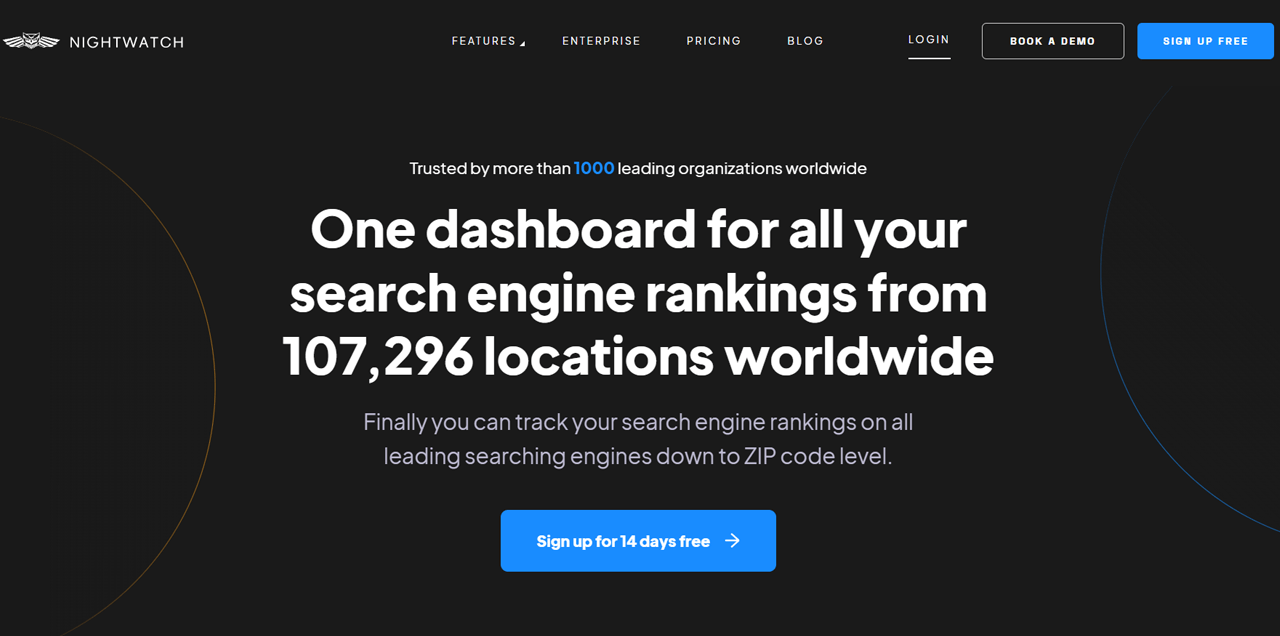Click the '107,296 locations worldwide' heading line
The image size is (1280, 636).
(x=638, y=357)
